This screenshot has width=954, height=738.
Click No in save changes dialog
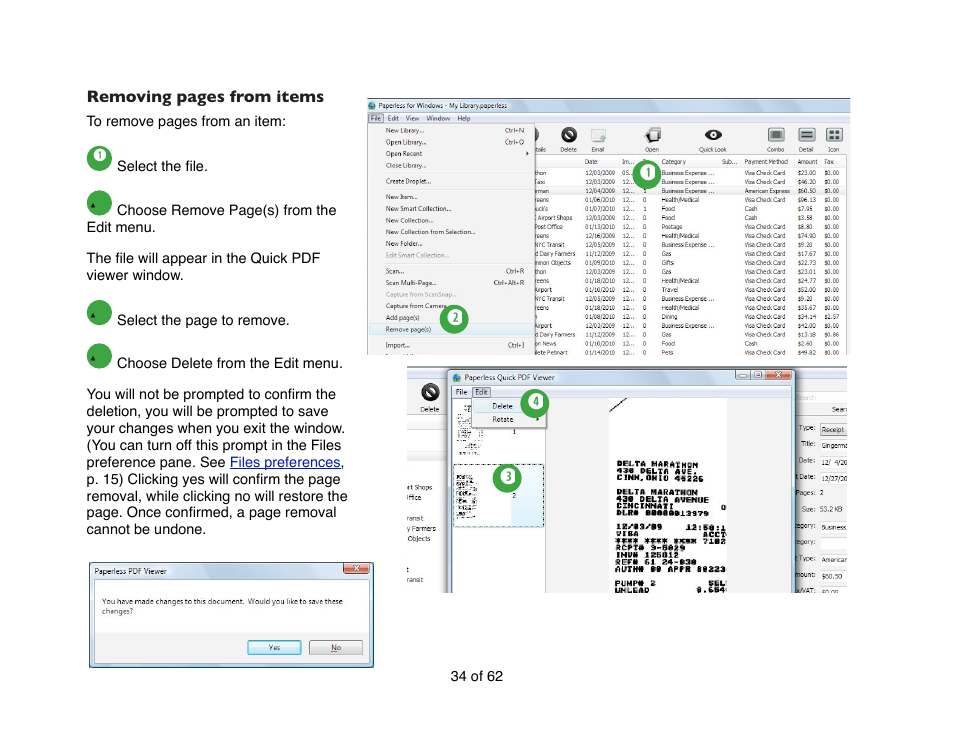[x=336, y=647]
